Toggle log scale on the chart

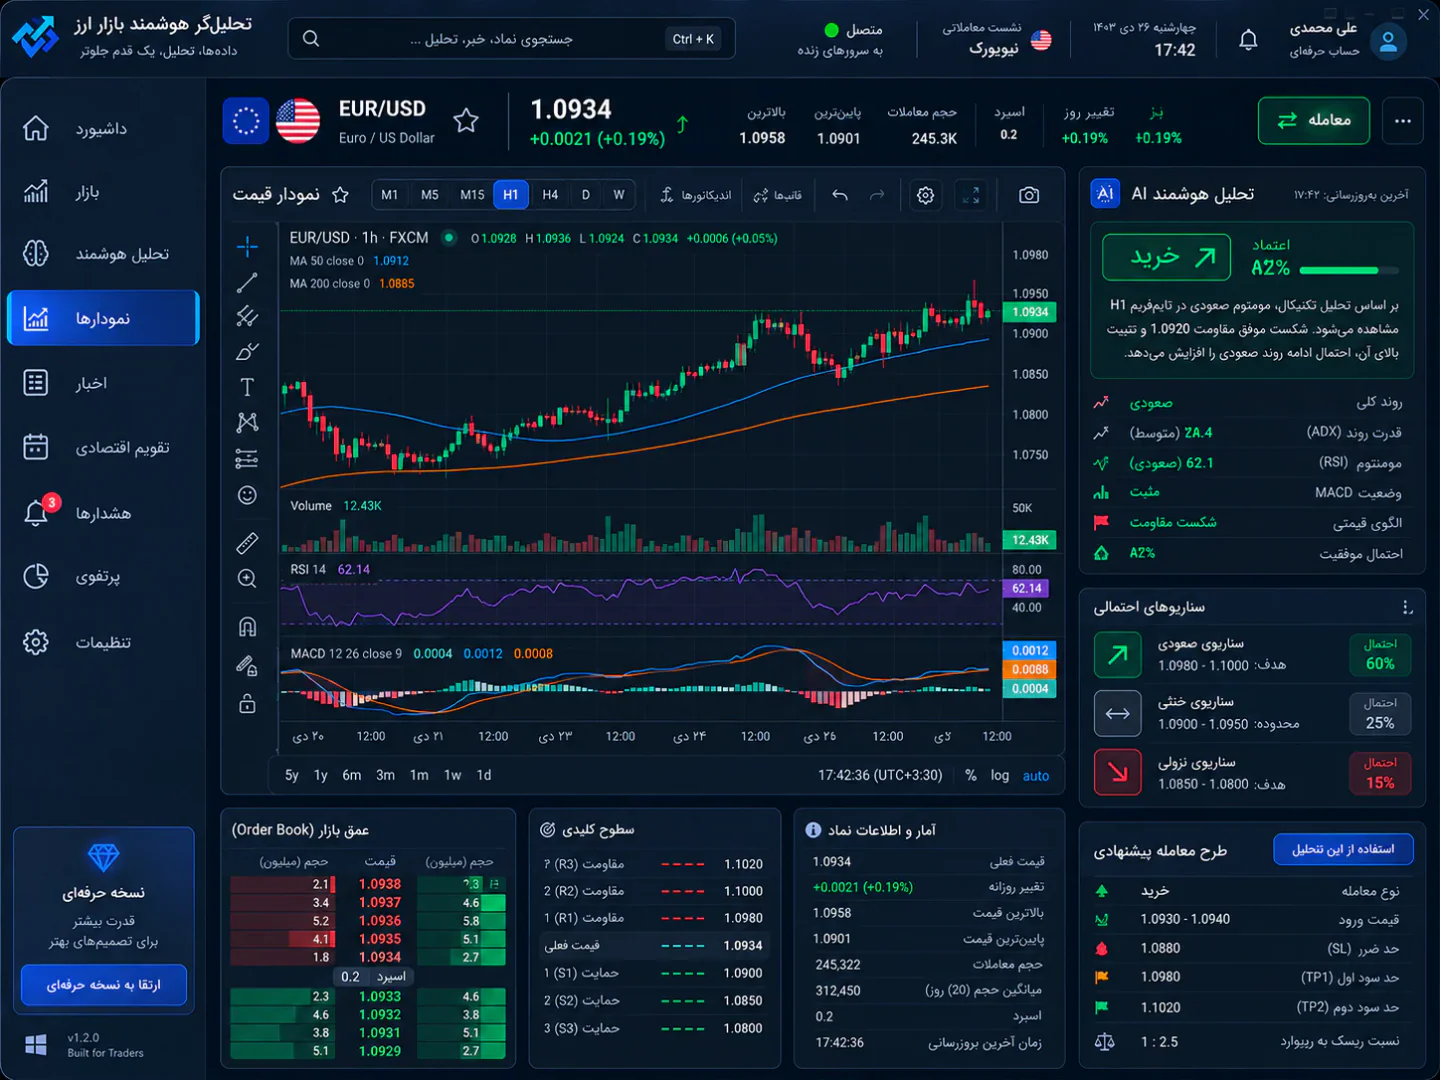point(1000,775)
